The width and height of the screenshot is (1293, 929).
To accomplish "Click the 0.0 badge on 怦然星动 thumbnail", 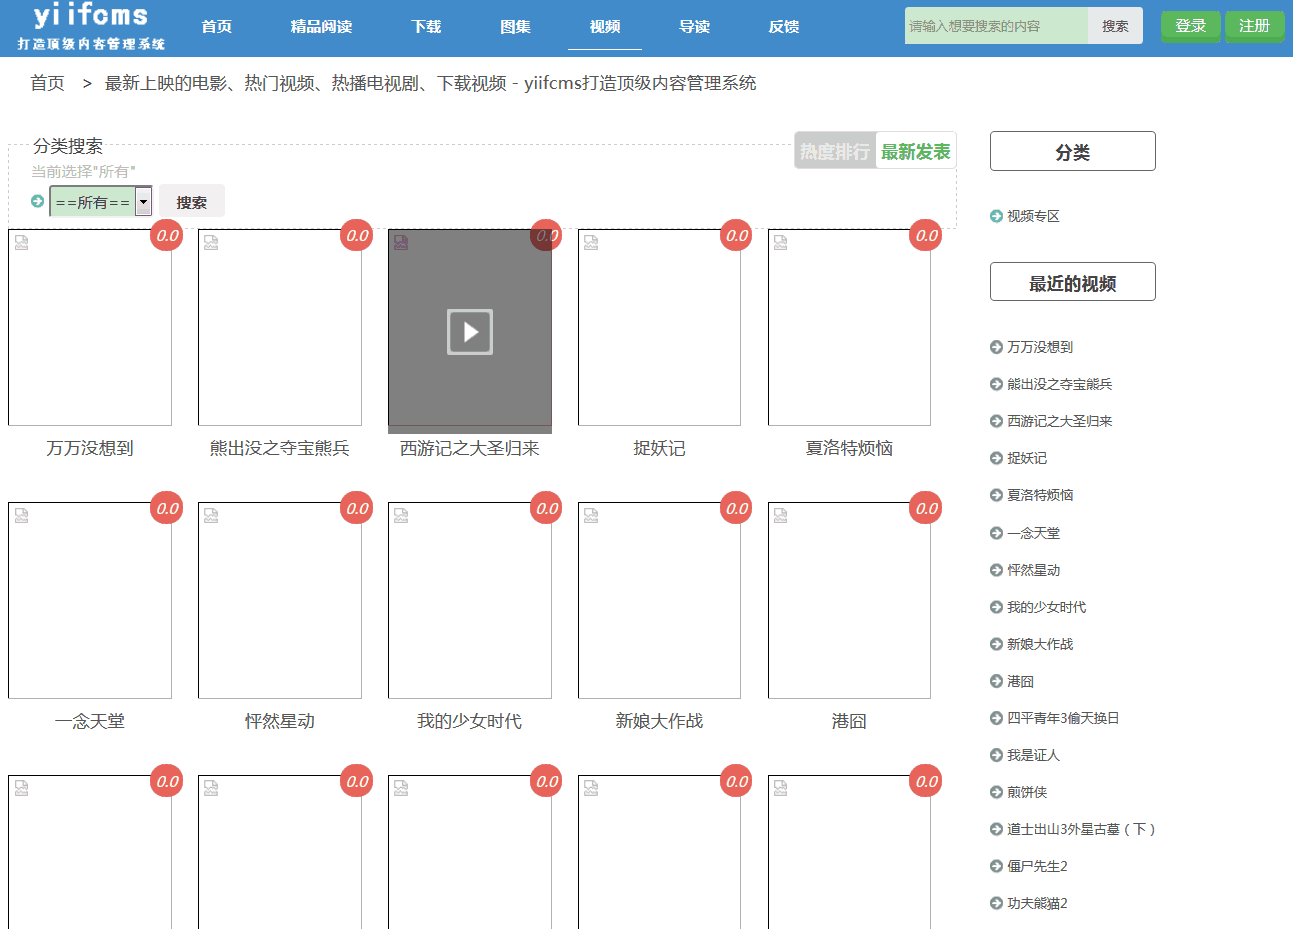I will pyautogui.click(x=357, y=509).
